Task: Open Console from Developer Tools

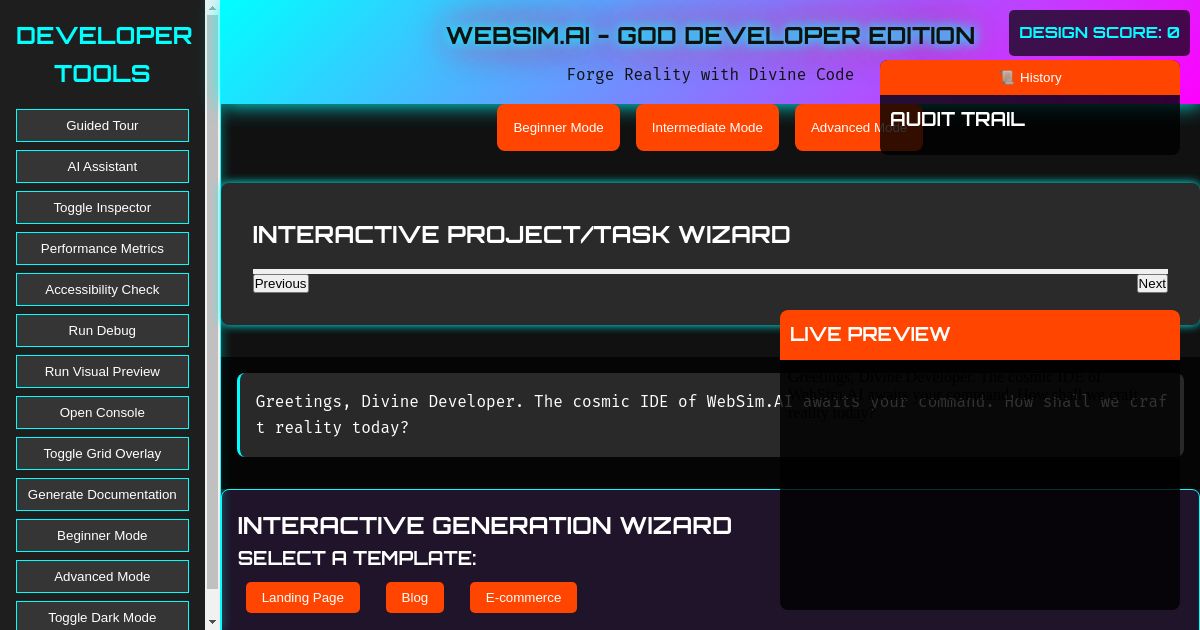Action: 102,412
